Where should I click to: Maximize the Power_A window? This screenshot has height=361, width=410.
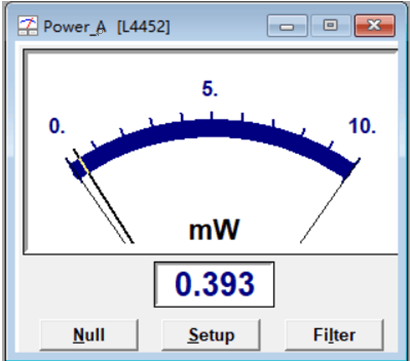(x=330, y=25)
